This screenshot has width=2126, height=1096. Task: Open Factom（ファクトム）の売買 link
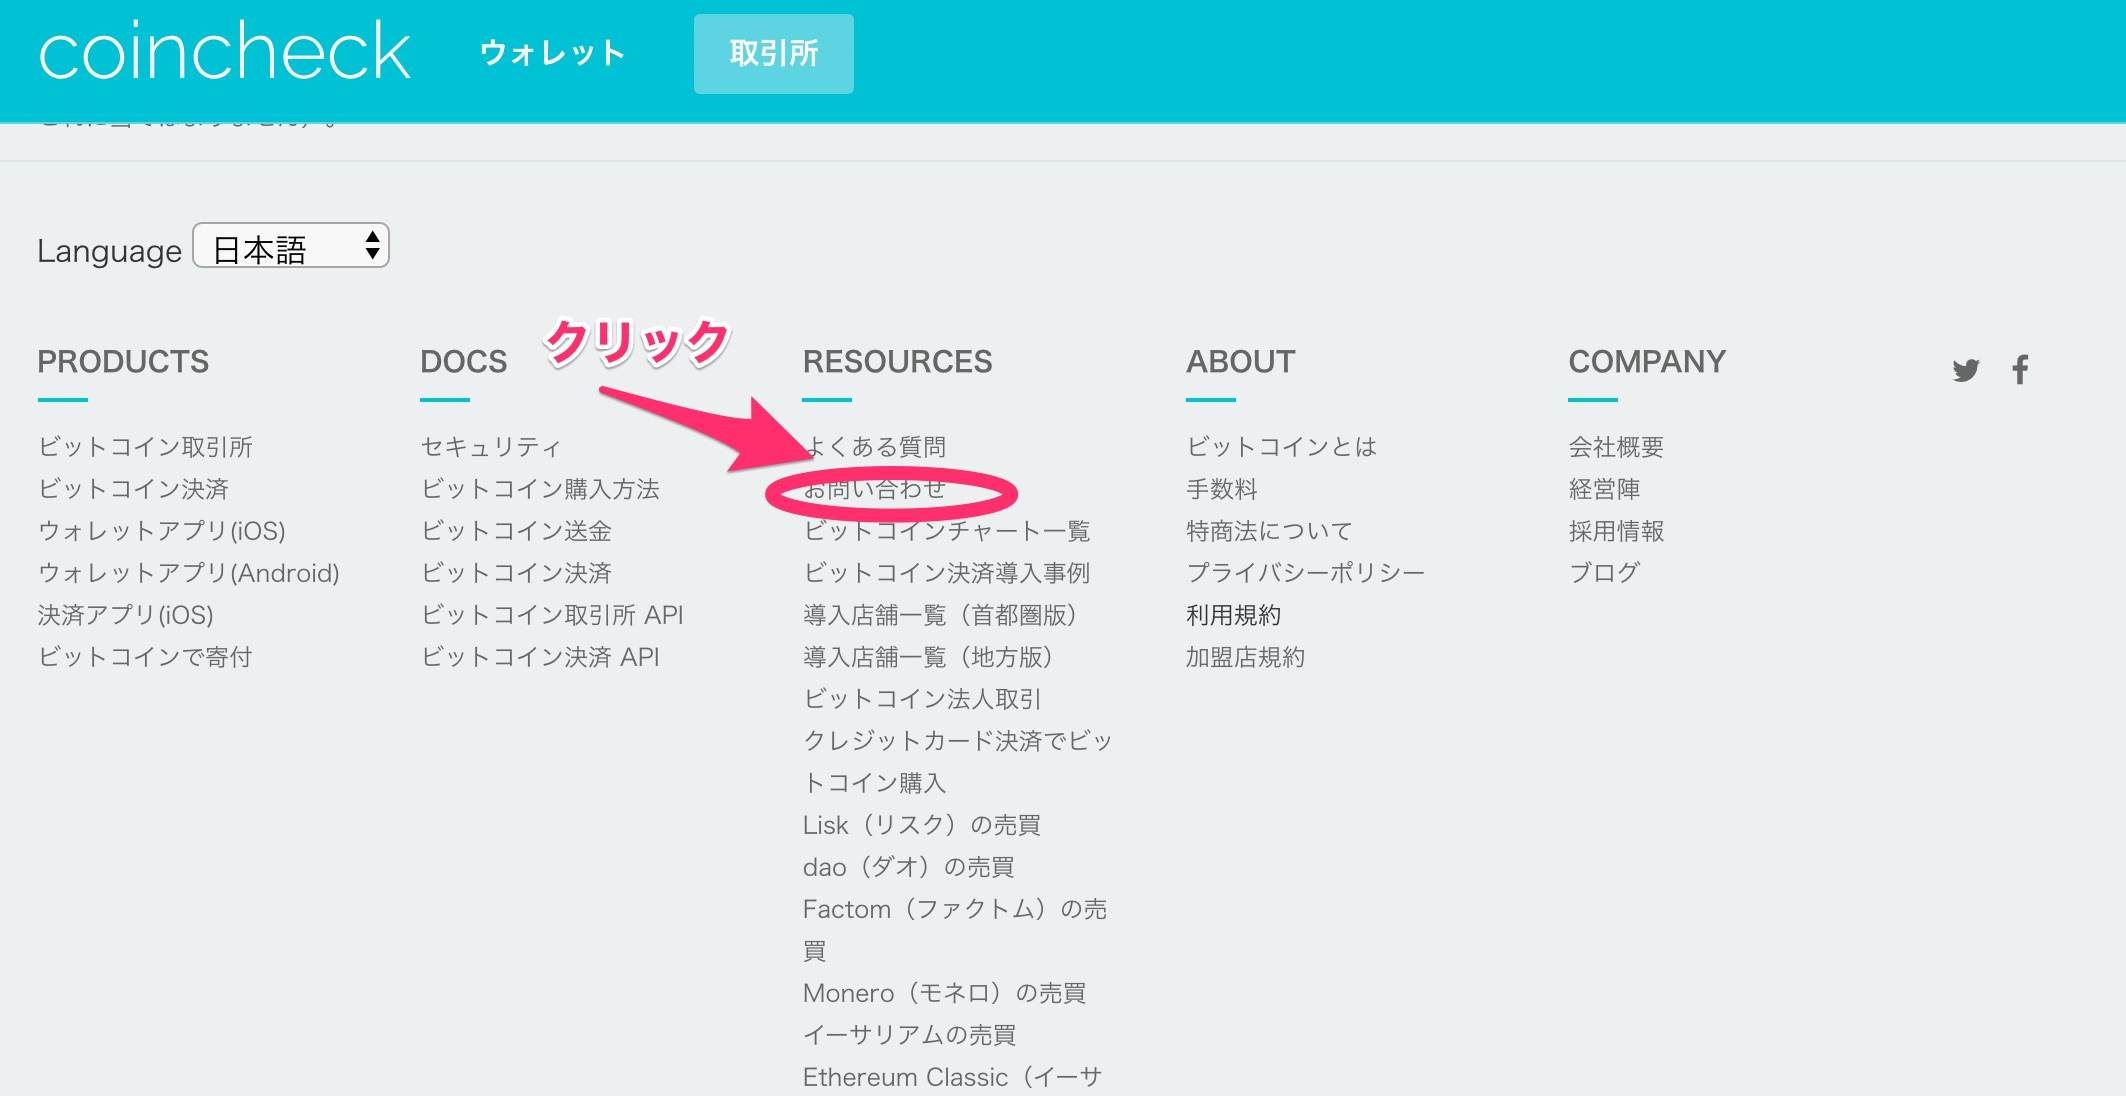pos(955,930)
